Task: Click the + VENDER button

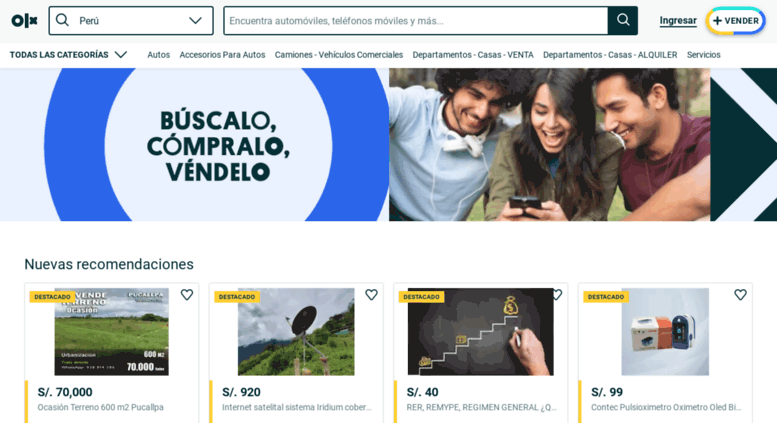Action: (x=735, y=20)
